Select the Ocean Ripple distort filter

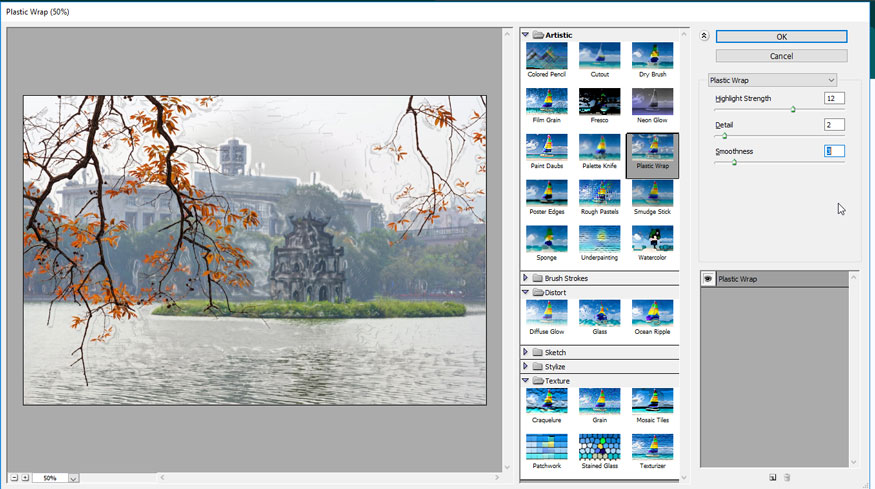[652, 312]
